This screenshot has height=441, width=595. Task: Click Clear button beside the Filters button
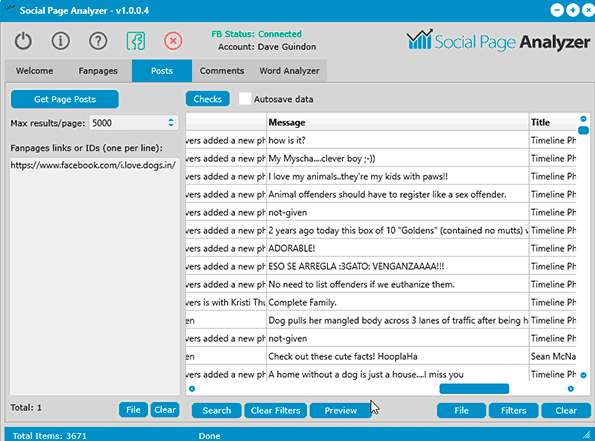(566, 411)
